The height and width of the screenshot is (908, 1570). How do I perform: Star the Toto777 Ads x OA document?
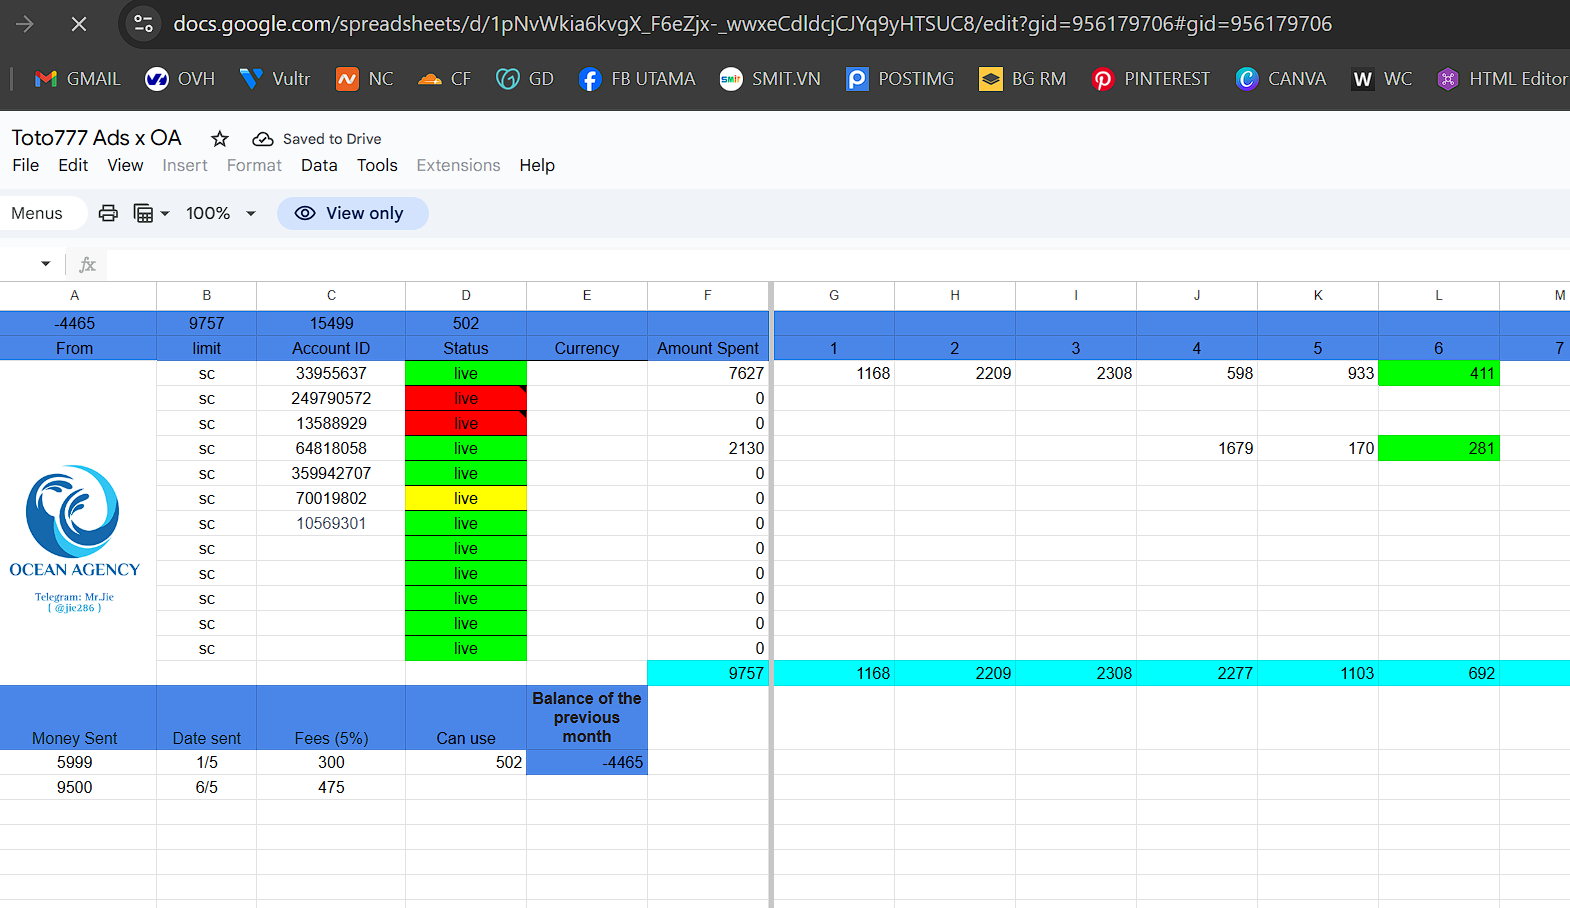pyautogui.click(x=220, y=139)
